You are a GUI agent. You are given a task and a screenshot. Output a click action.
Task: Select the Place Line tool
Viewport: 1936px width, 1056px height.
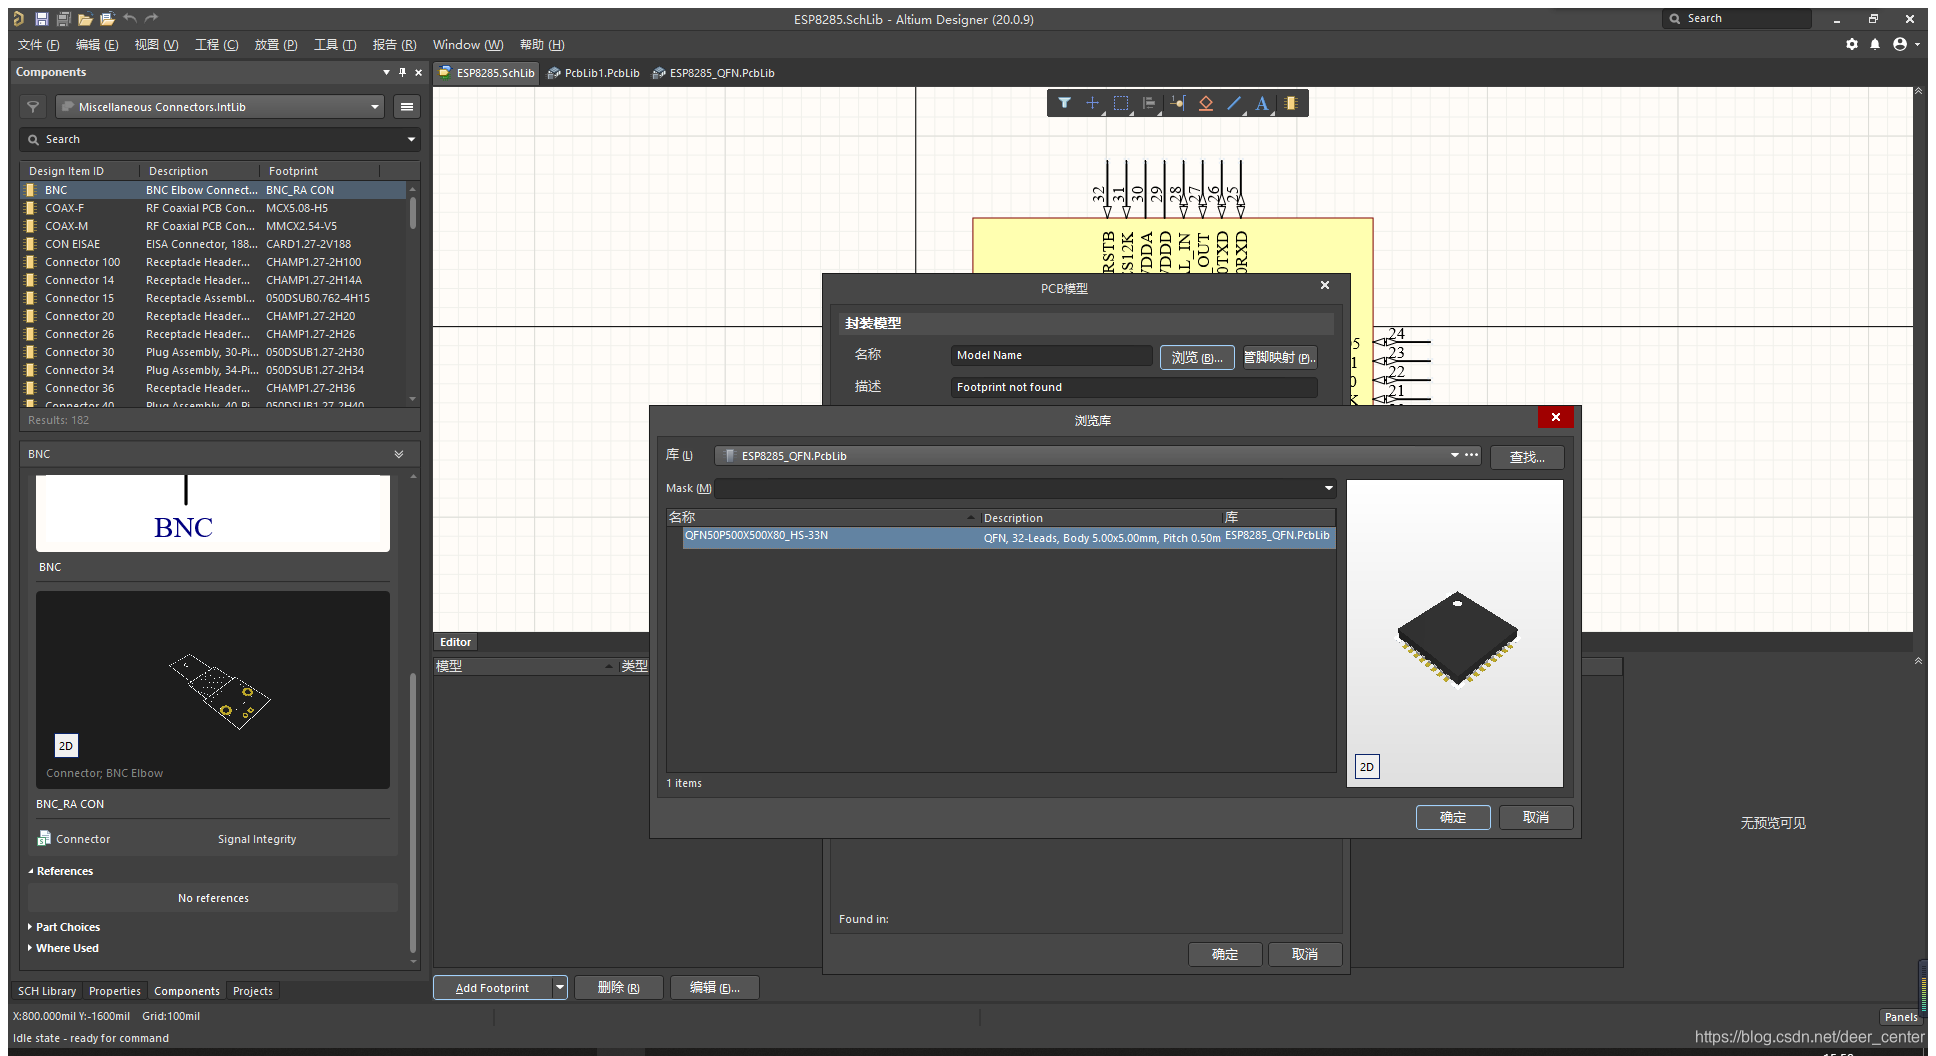click(1234, 103)
